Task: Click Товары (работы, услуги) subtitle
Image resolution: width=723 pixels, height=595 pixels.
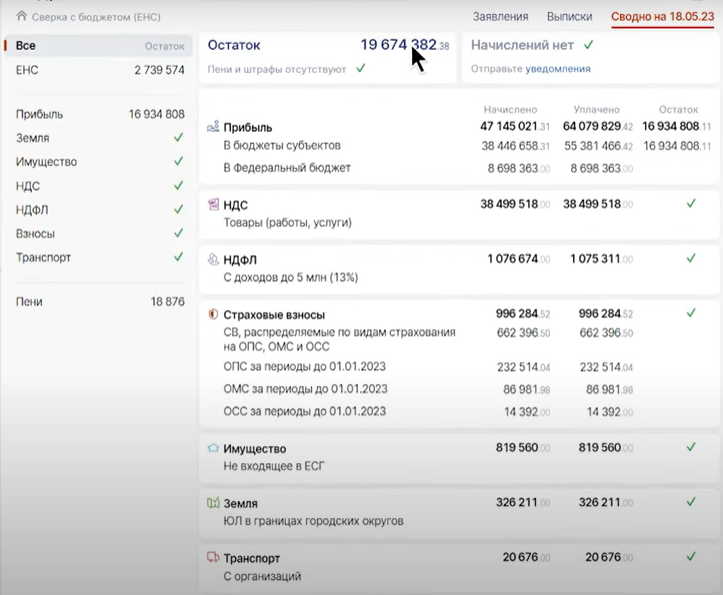Action: pos(287,223)
